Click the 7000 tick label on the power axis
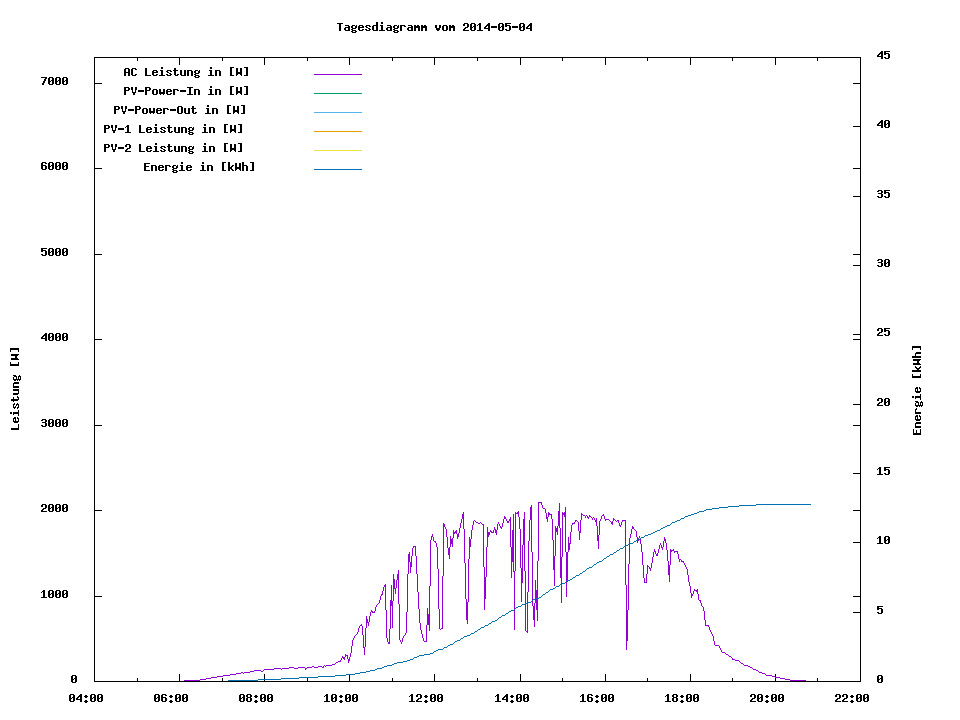The height and width of the screenshot is (720, 960). tap(53, 81)
